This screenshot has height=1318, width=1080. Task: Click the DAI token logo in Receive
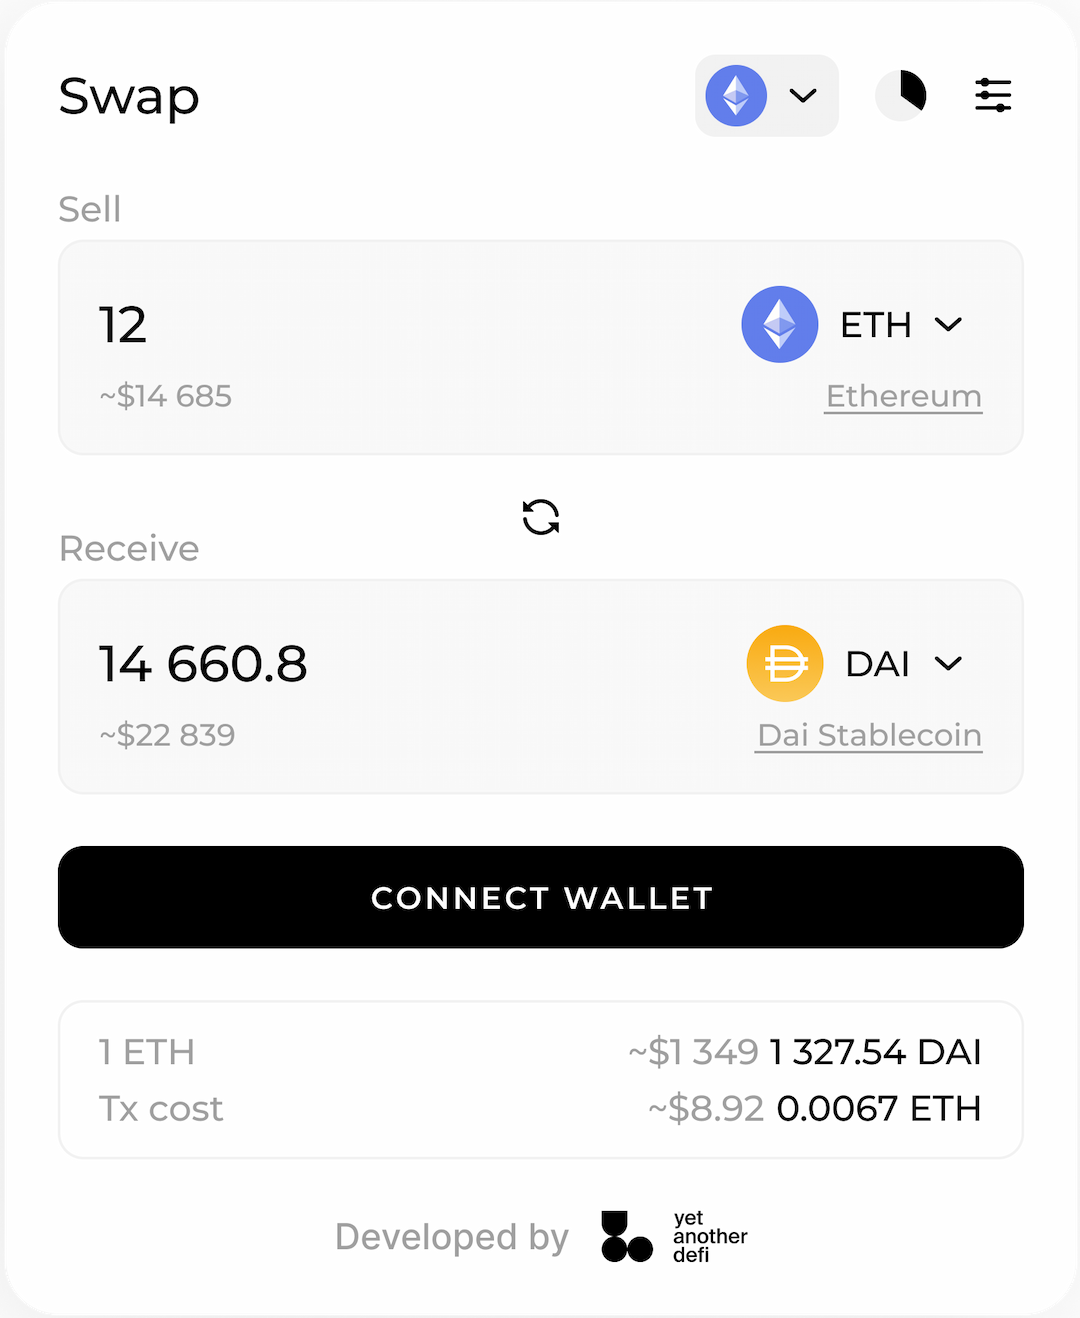785,664
